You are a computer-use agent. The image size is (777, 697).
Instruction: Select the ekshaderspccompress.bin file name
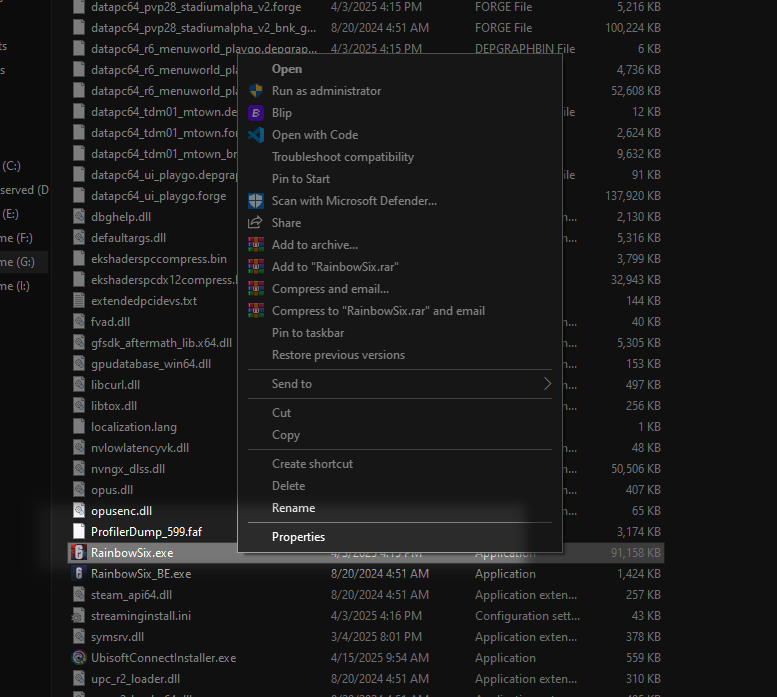pos(159,259)
